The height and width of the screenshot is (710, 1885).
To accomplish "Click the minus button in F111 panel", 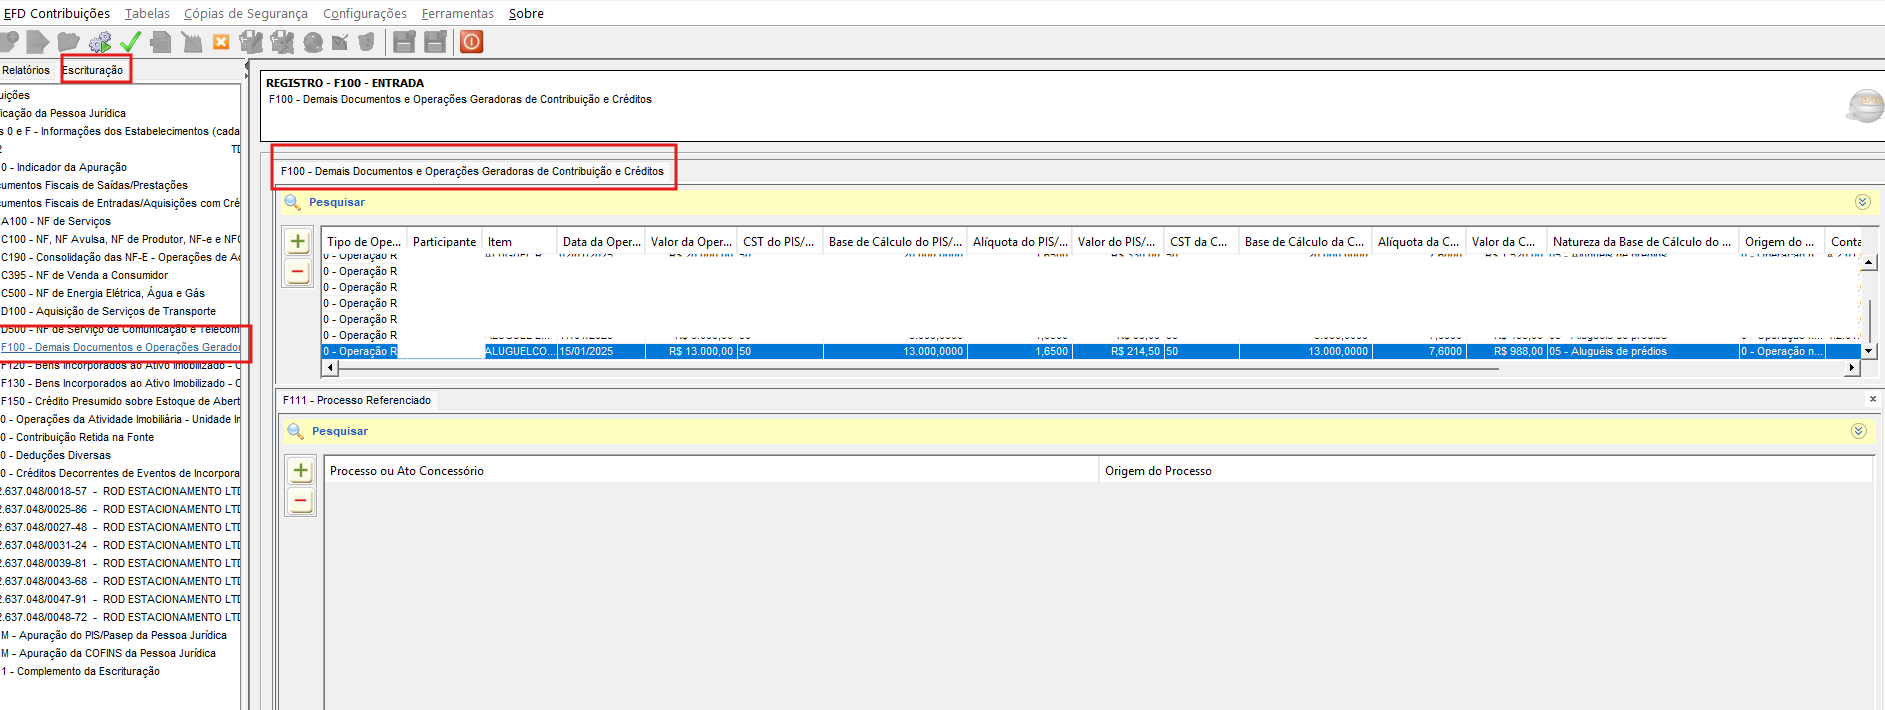I will [301, 501].
